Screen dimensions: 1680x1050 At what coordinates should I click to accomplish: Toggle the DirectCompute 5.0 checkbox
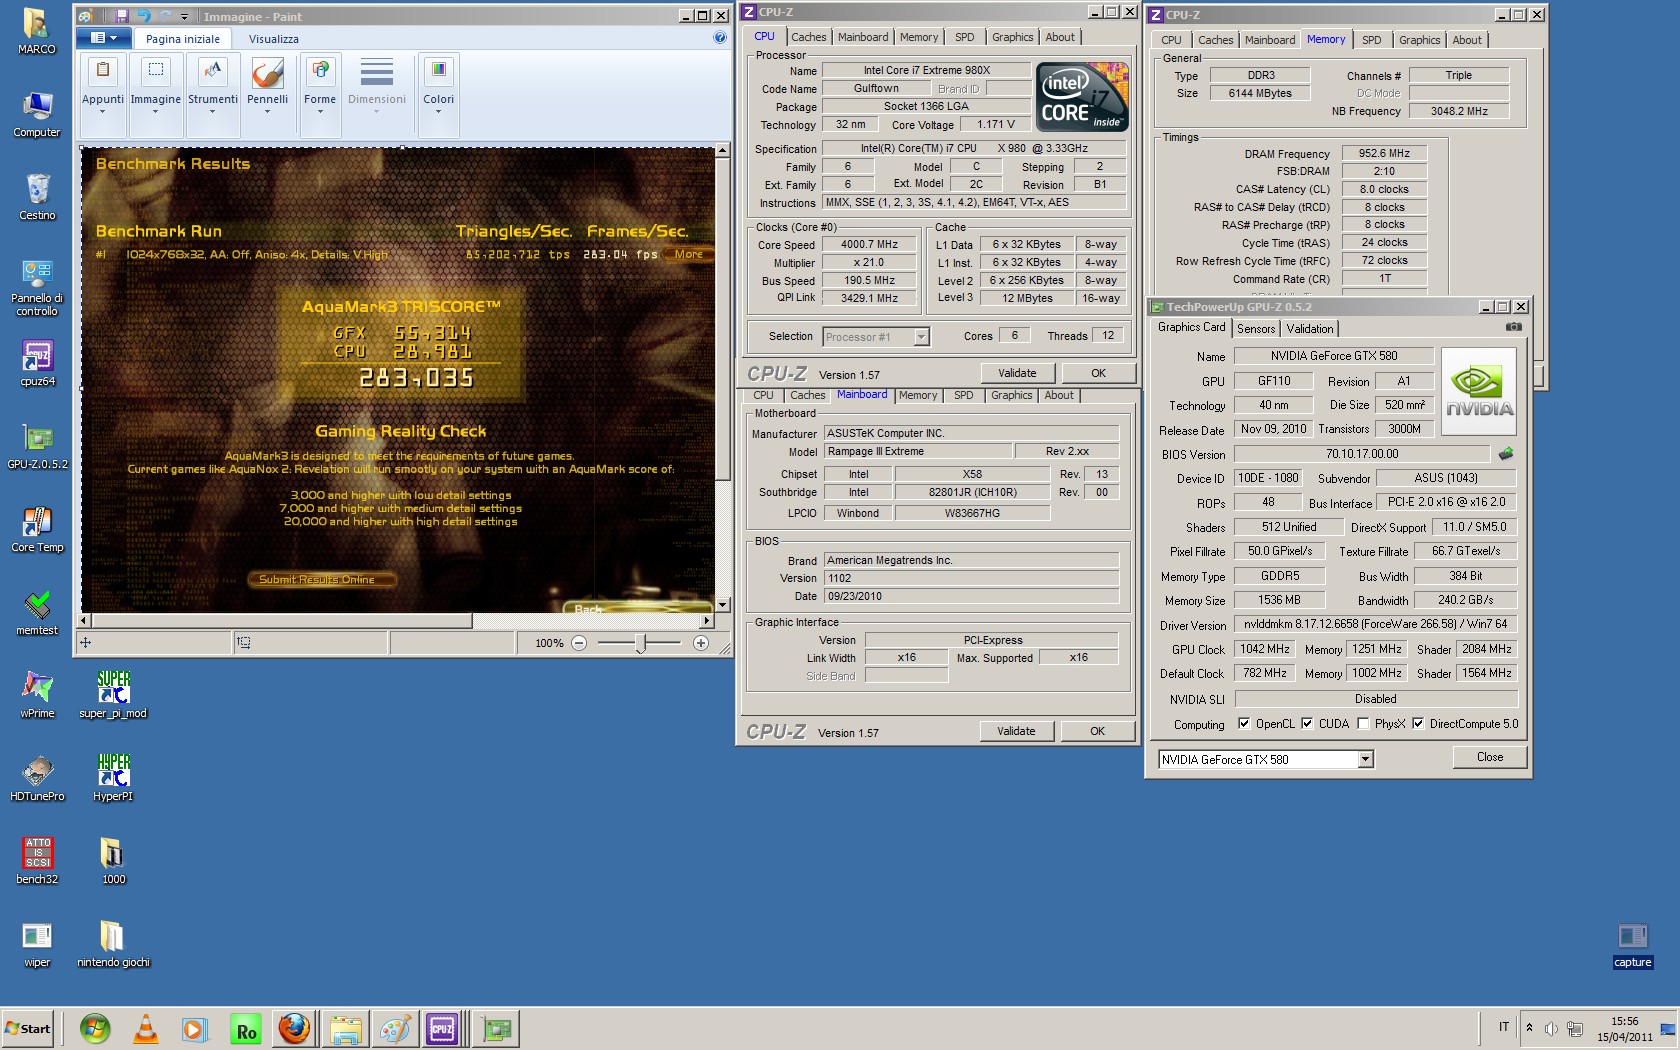point(1418,723)
